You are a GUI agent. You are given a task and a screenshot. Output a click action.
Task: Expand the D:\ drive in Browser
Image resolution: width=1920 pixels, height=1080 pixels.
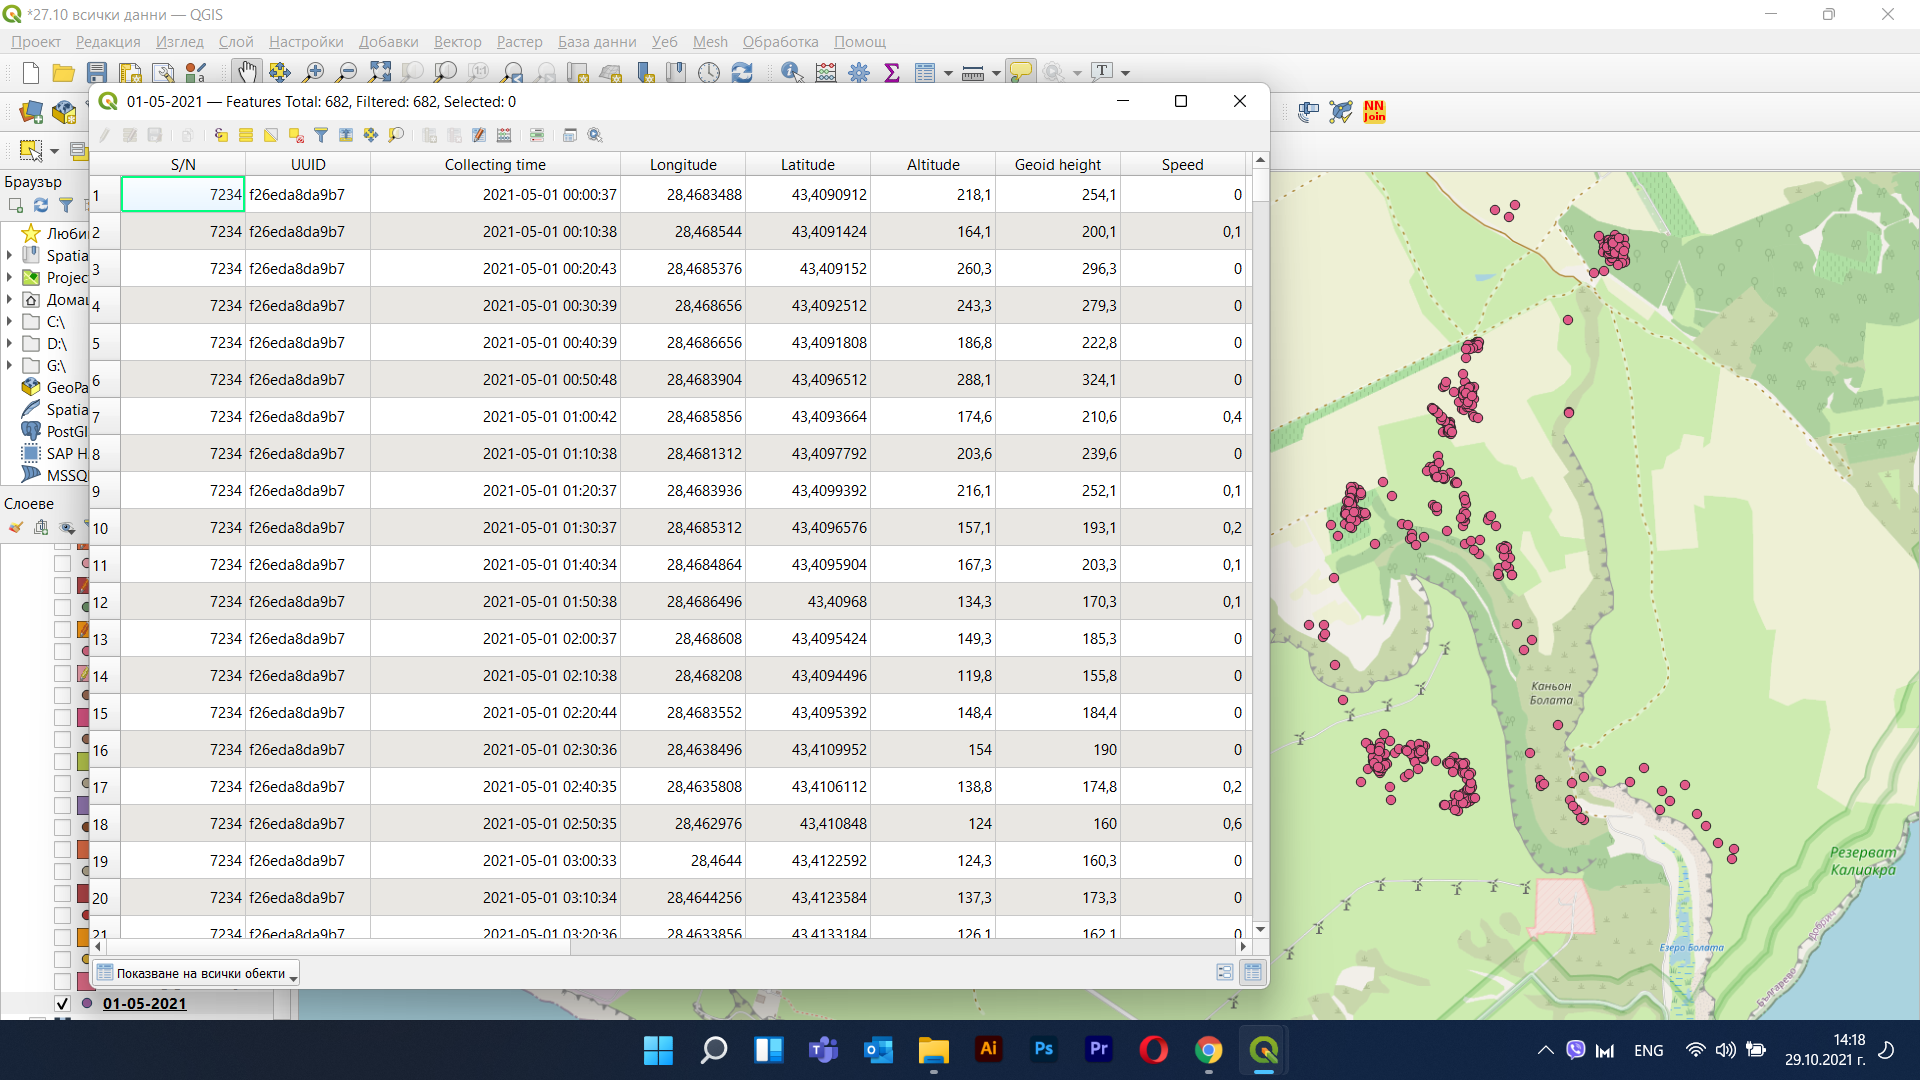9,343
